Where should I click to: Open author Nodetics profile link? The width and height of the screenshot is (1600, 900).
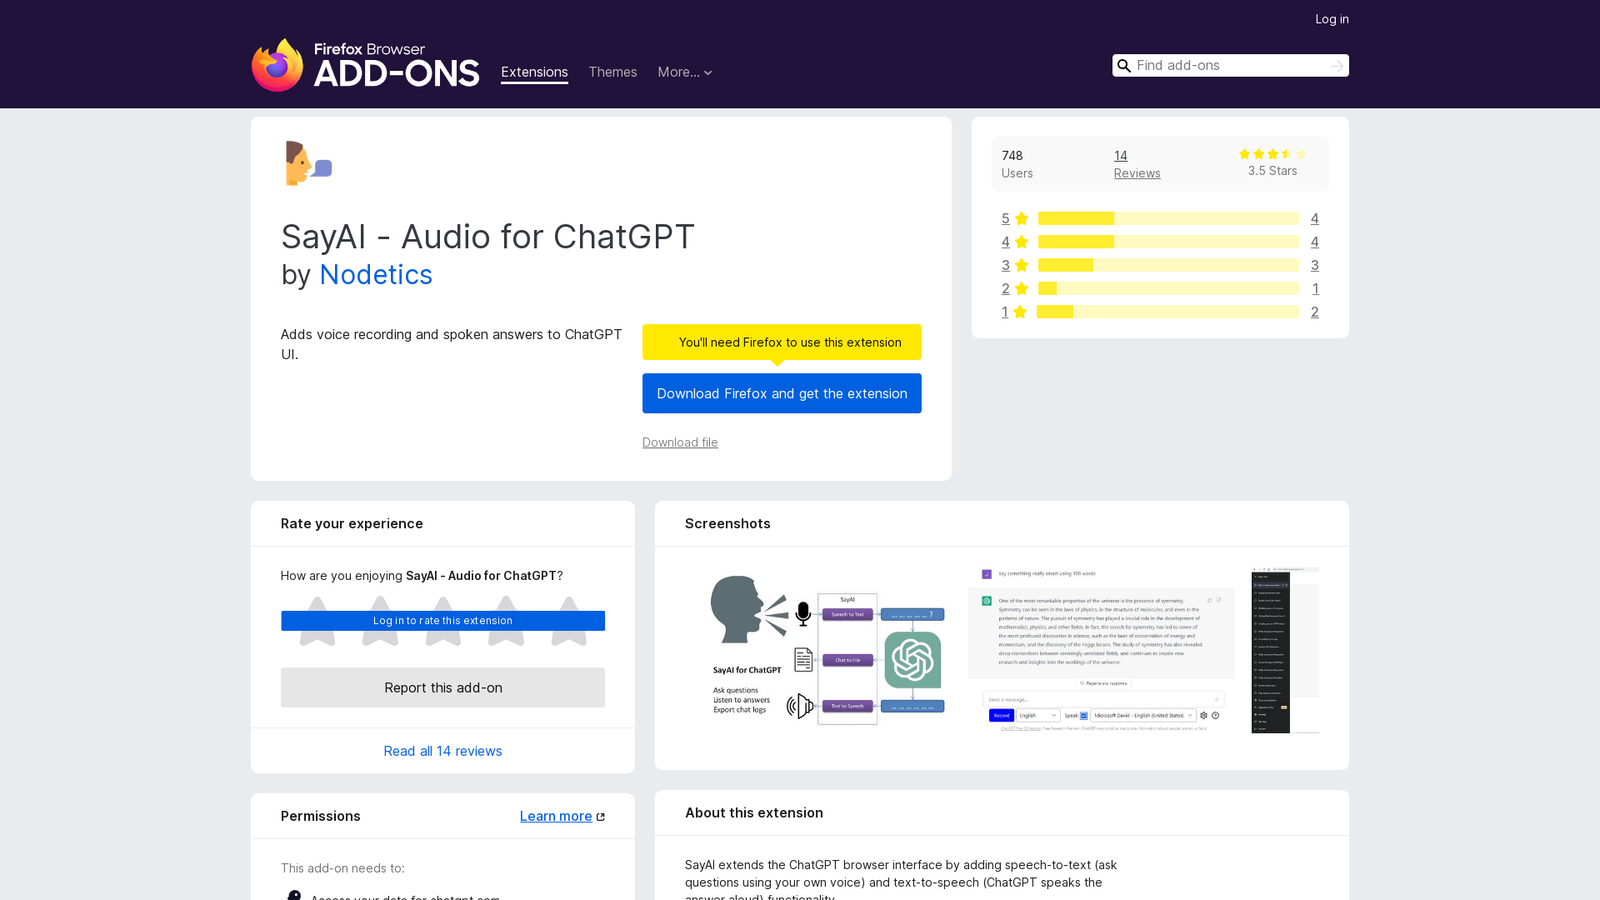pyautogui.click(x=376, y=274)
